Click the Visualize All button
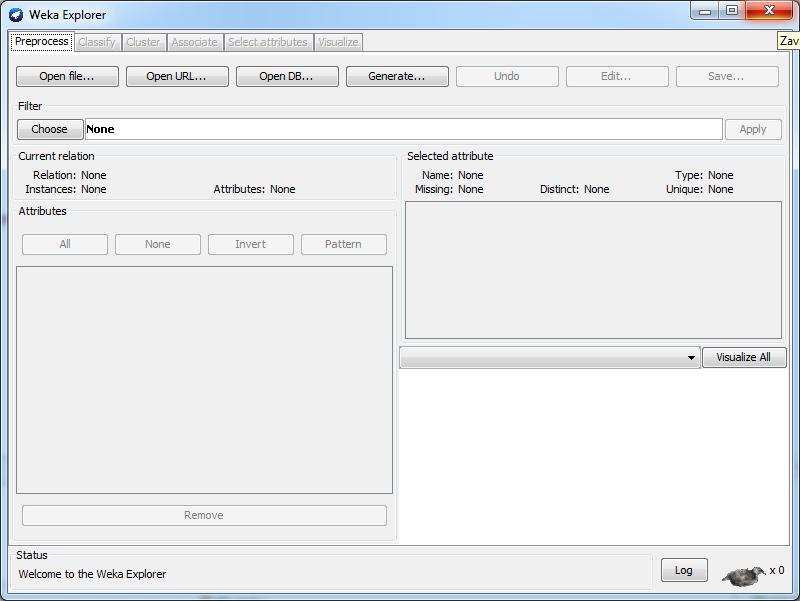800x601 pixels. tap(744, 358)
